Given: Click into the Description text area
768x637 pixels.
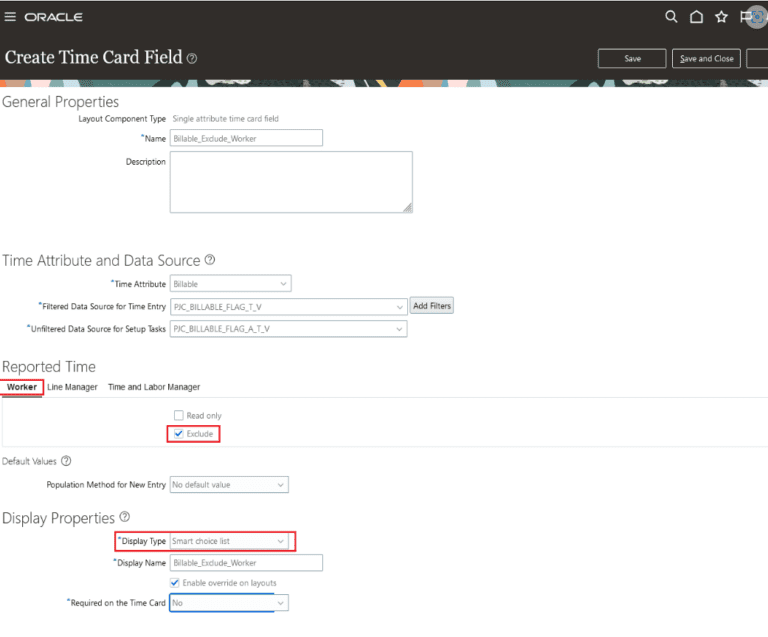Looking at the screenshot, I should 290,182.
